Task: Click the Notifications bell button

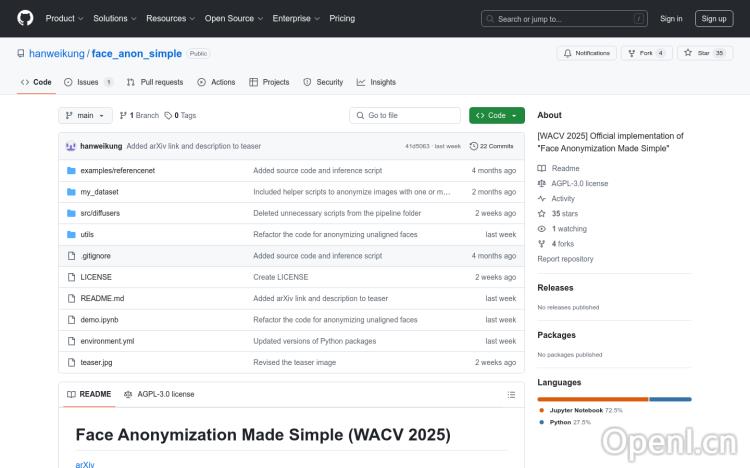Action: tap(587, 53)
